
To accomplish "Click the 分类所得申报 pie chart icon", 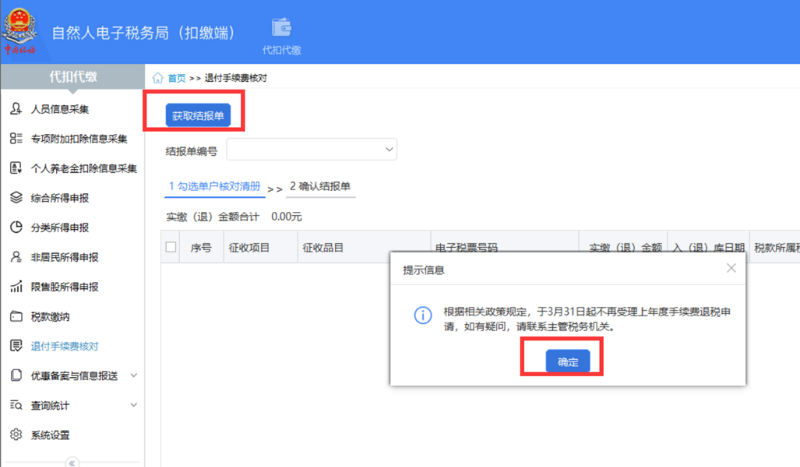I will point(16,227).
